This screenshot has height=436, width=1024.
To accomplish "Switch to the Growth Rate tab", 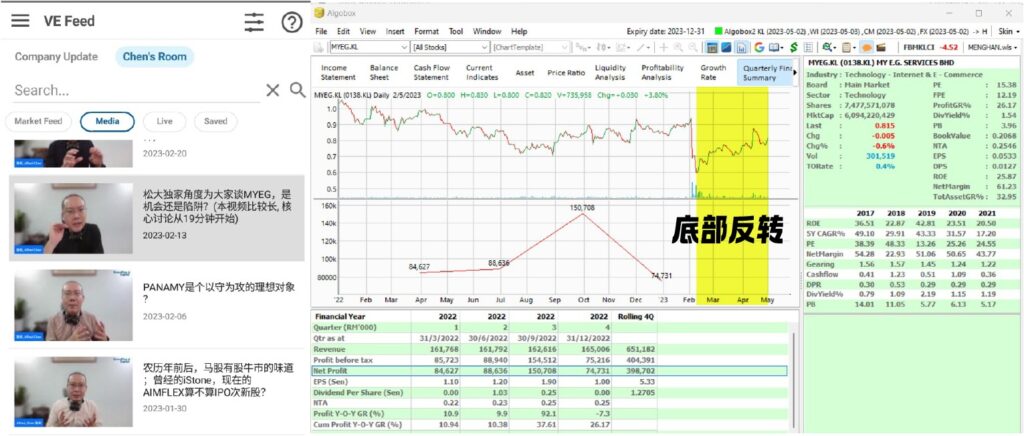I will coord(713,72).
